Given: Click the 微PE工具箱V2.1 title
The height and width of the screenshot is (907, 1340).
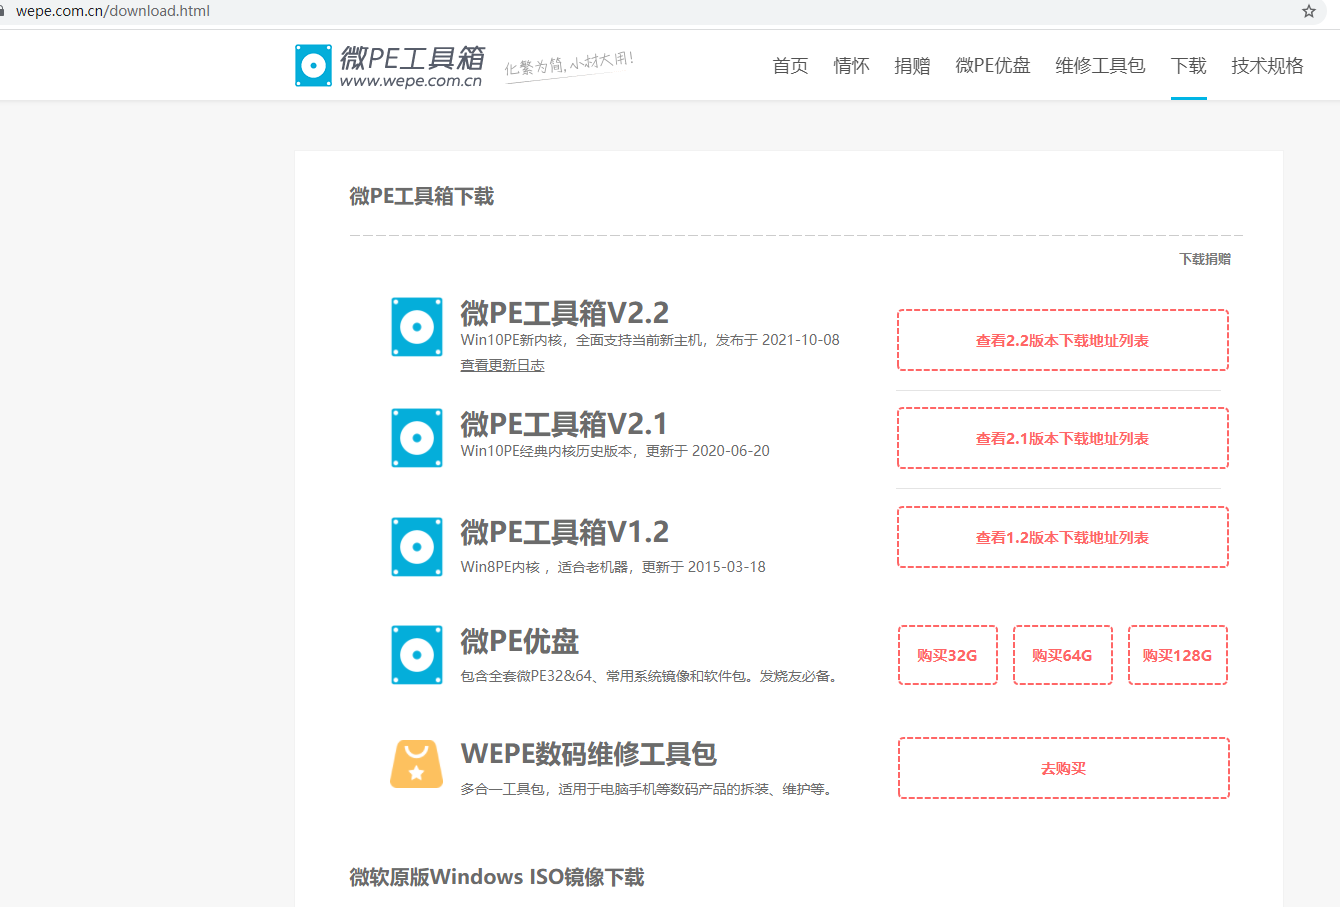Looking at the screenshot, I should (x=564, y=424).
